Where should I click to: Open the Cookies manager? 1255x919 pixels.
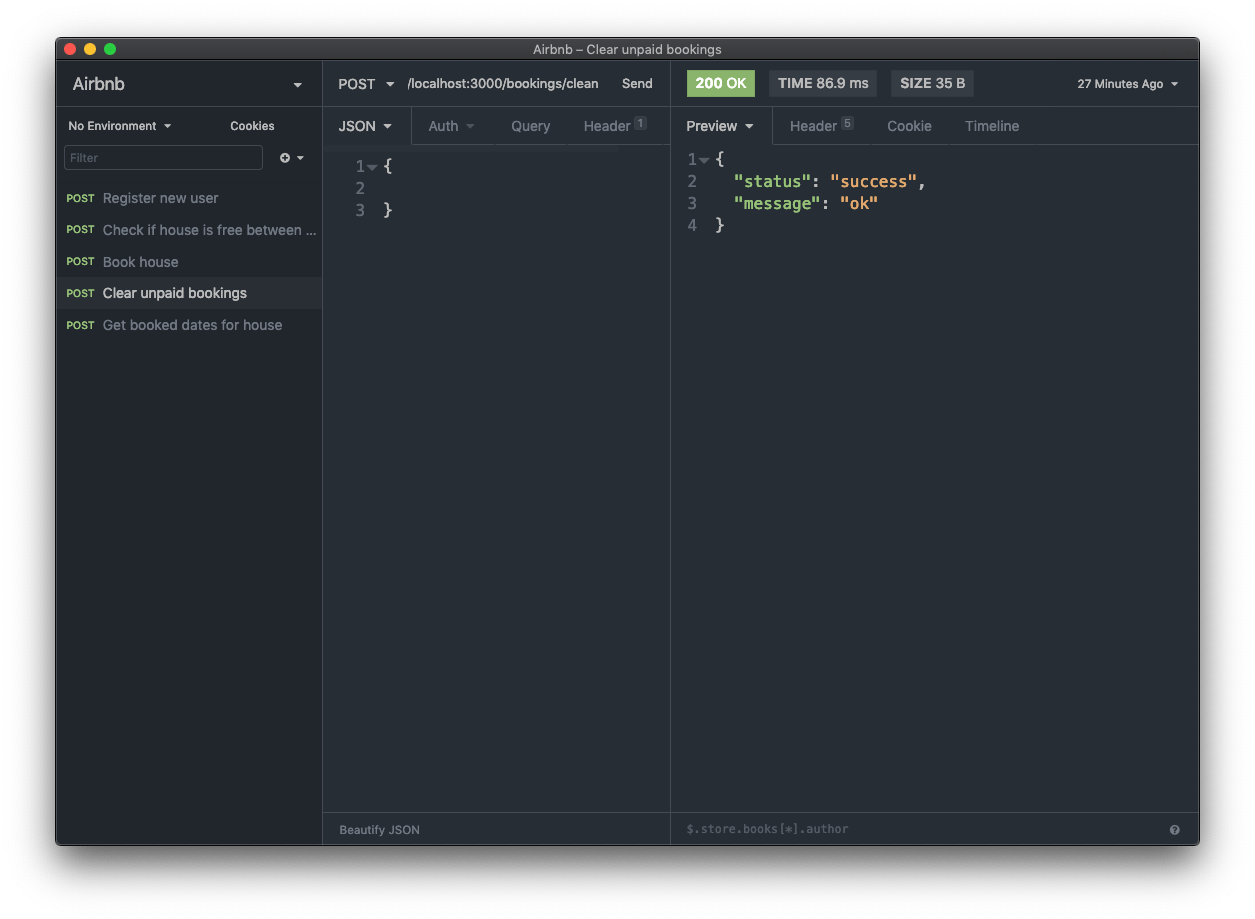[x=252, y=126]
